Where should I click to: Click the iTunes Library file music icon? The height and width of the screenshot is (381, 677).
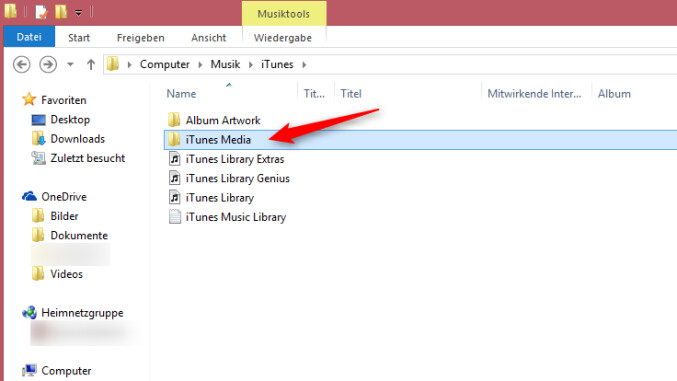coord(174,197)
